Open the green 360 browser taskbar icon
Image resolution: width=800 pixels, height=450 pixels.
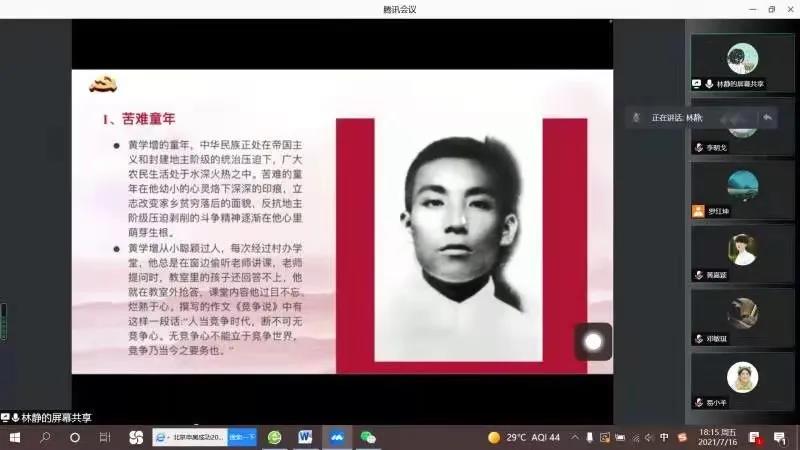point(275,438)
